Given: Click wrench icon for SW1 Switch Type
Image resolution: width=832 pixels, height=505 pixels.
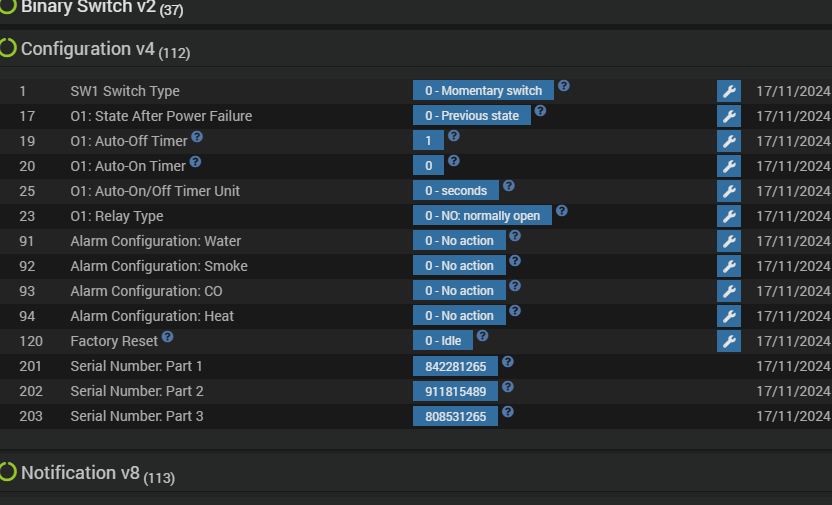Looking at the screenshot, I should (x=729, y=91).
